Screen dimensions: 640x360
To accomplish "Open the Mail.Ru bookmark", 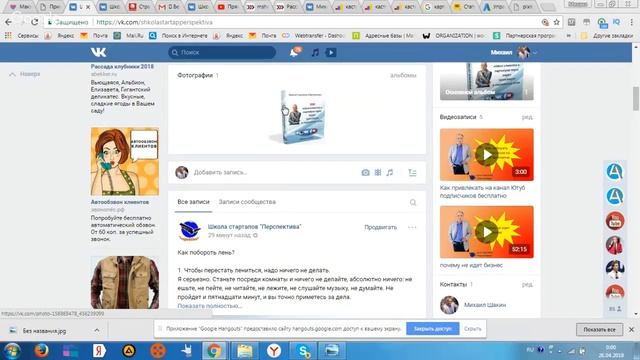I will click(129, 36).
